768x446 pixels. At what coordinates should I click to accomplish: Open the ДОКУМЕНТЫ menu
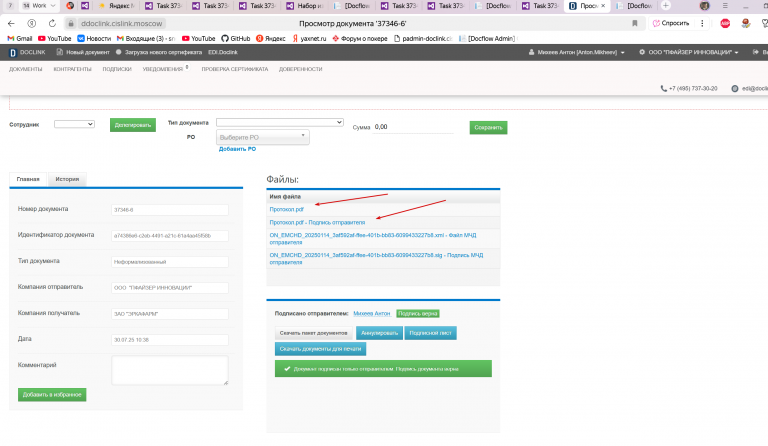(x=25, y=70)
